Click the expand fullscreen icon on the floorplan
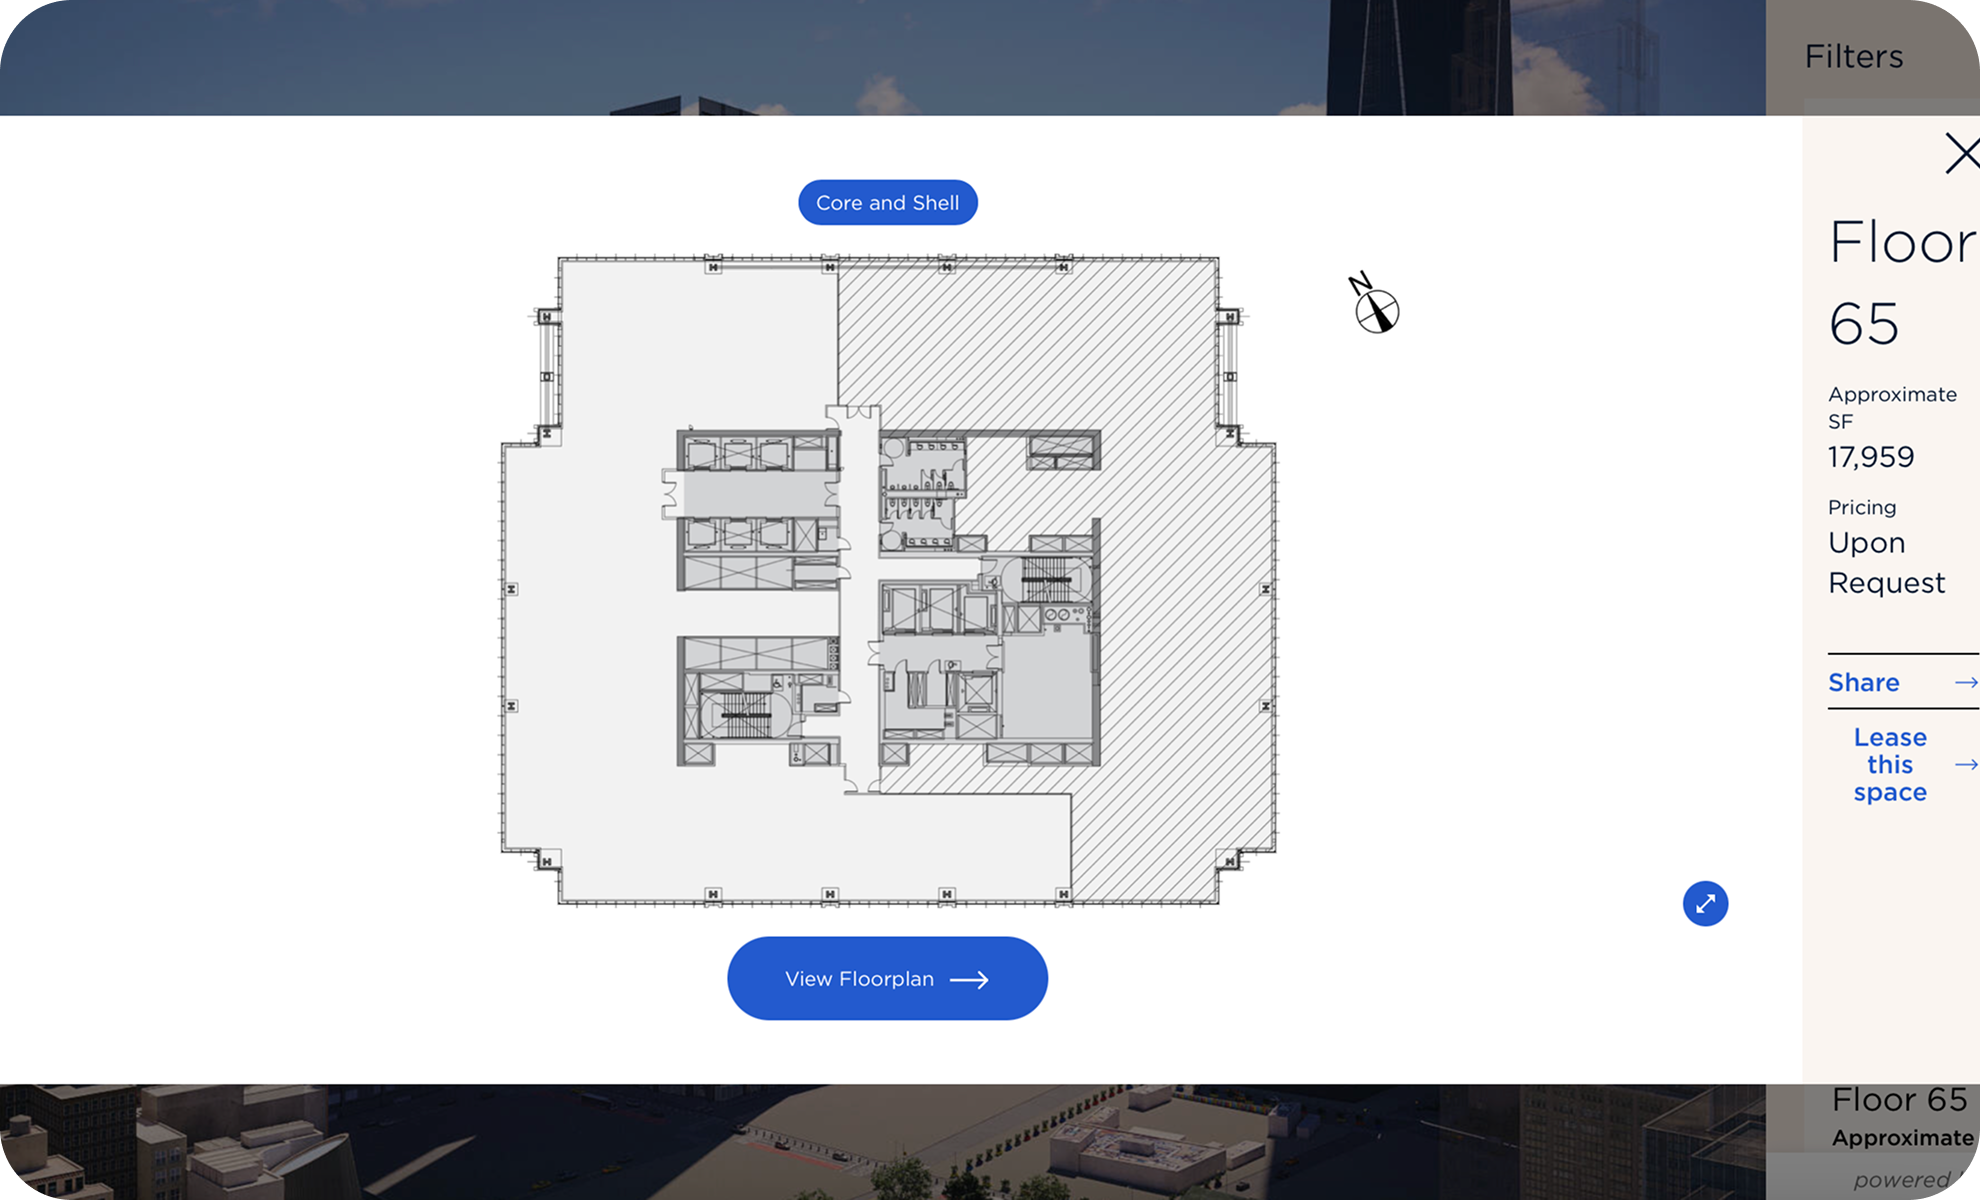The image size is (1980, 1200). coord(1706,903)
